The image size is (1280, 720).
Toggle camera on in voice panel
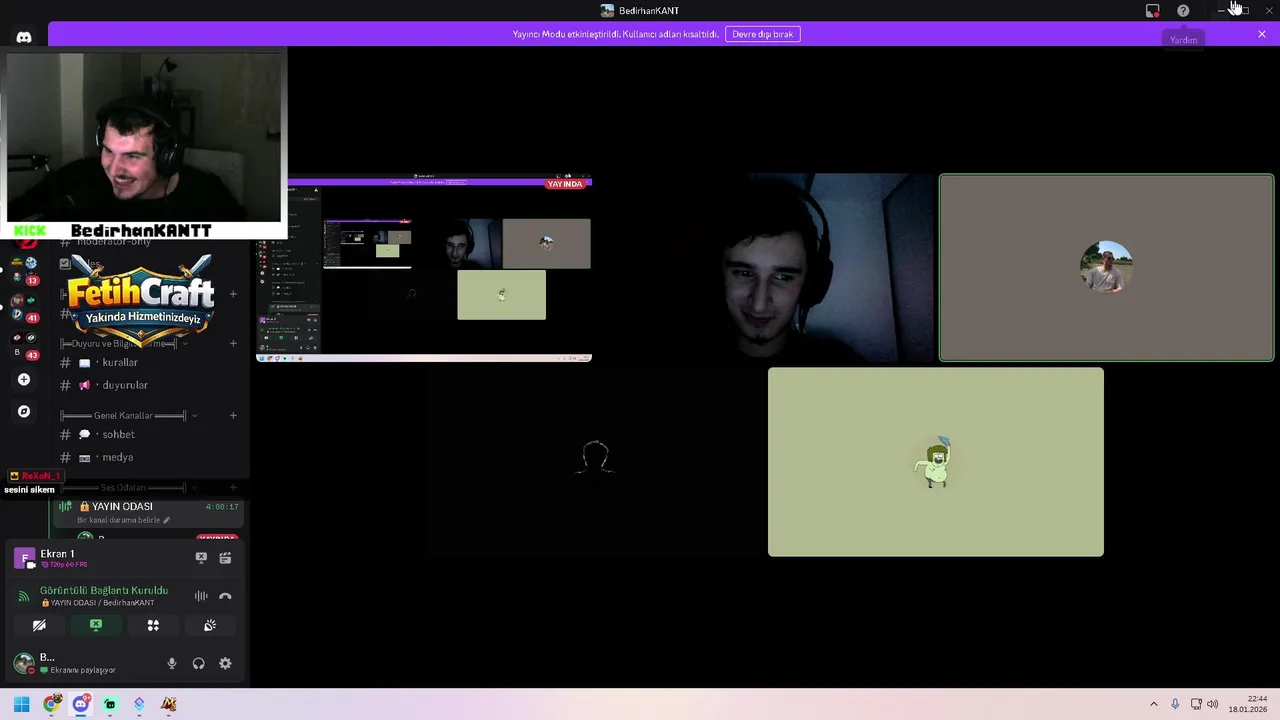click(x=39, y=625)
